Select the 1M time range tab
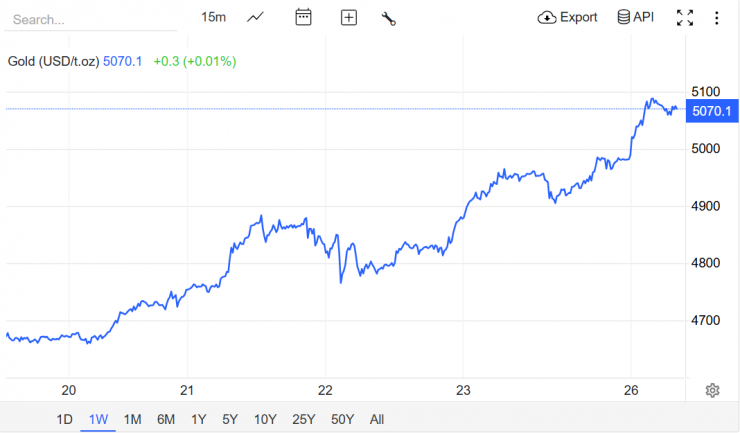740x433 pixels. pyautogui.click(x=132, y=419)
